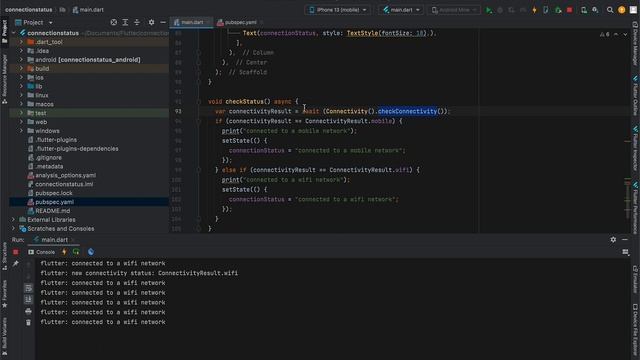Open the main.dart run configuration dropdown
Viewport: 640px width, 360px height.
click(x=401, y=10)
